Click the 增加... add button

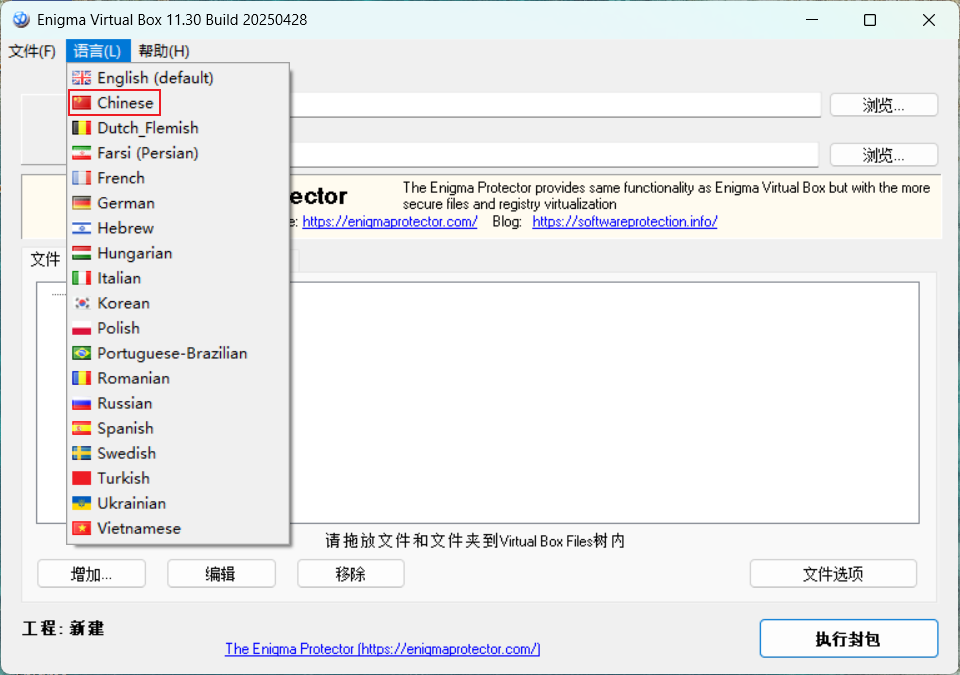[91, 574]
